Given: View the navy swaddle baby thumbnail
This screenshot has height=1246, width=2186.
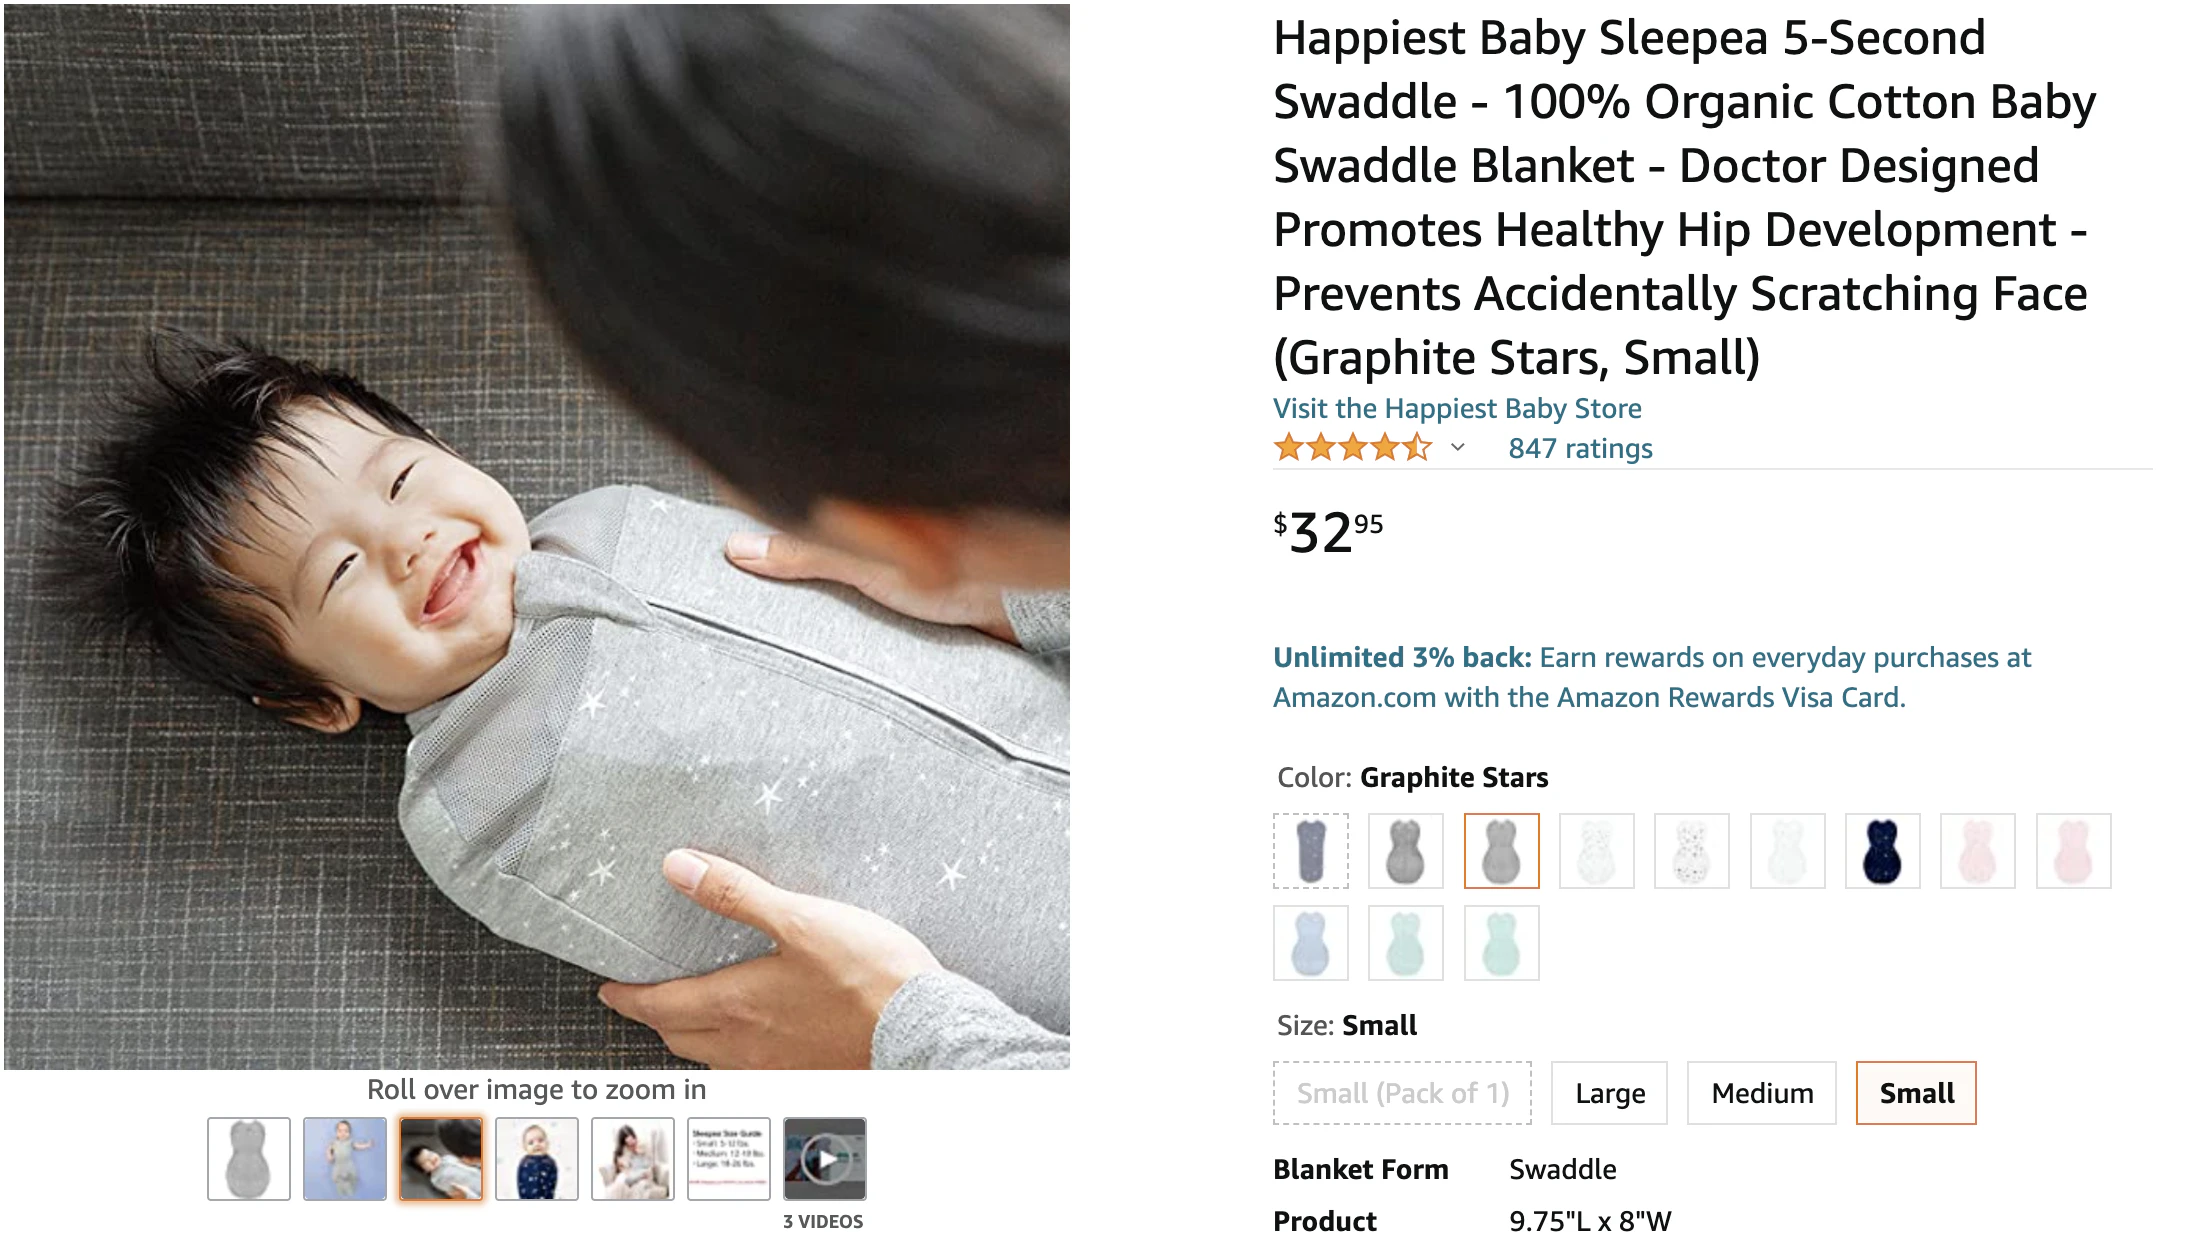Looking at the screenshot, I should click(x=537, y=1159).
